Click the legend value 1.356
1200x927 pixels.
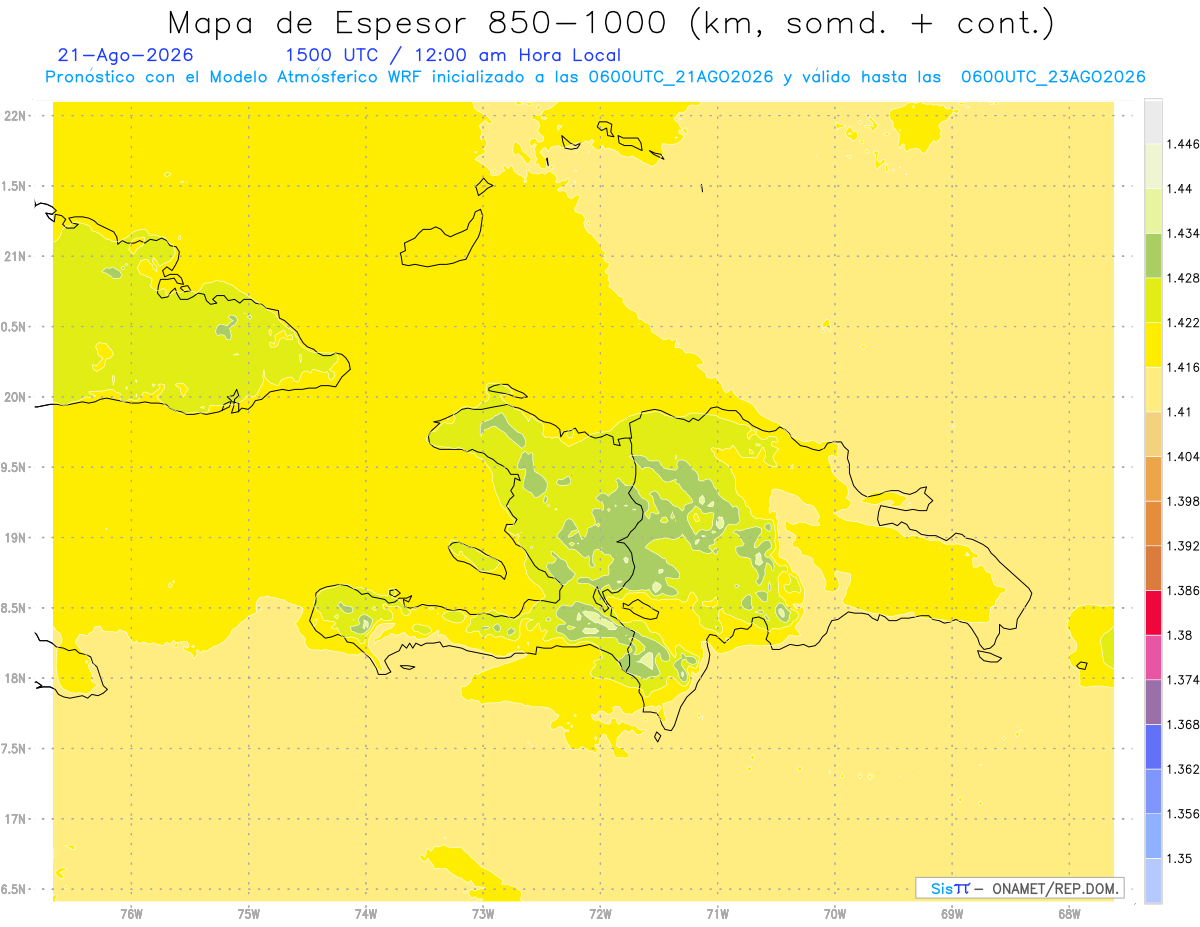tap(1183, 814)
